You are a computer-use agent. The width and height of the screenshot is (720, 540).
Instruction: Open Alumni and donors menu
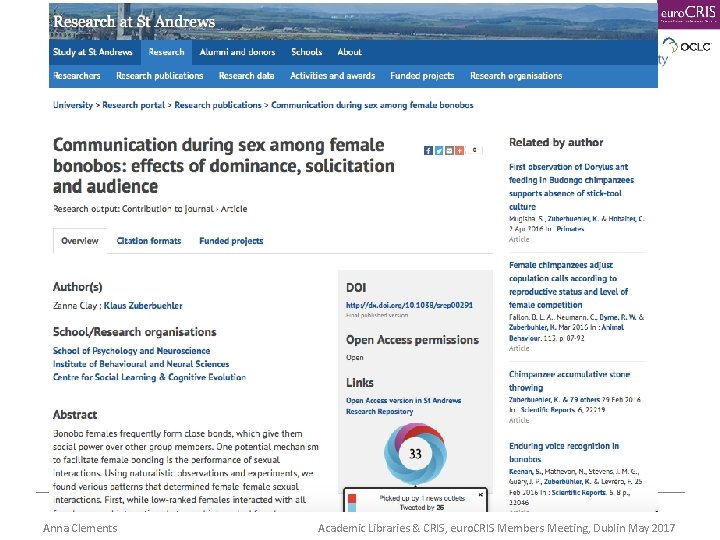click(x=237, y=52)
